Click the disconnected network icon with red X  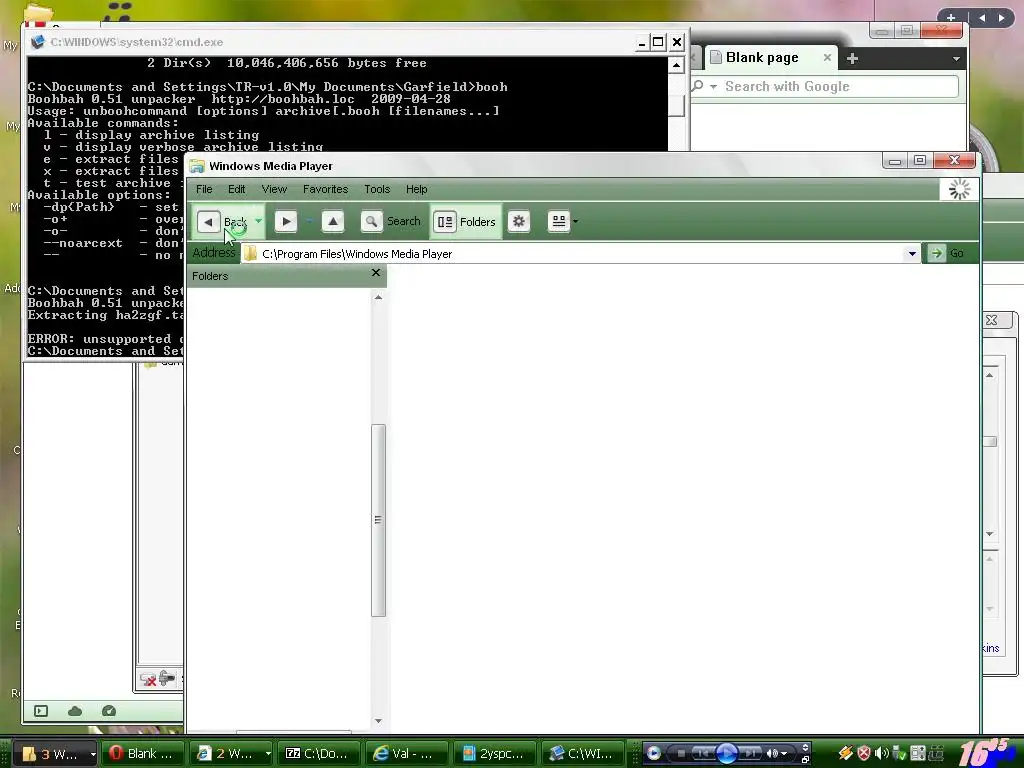[x=148, y=680]
